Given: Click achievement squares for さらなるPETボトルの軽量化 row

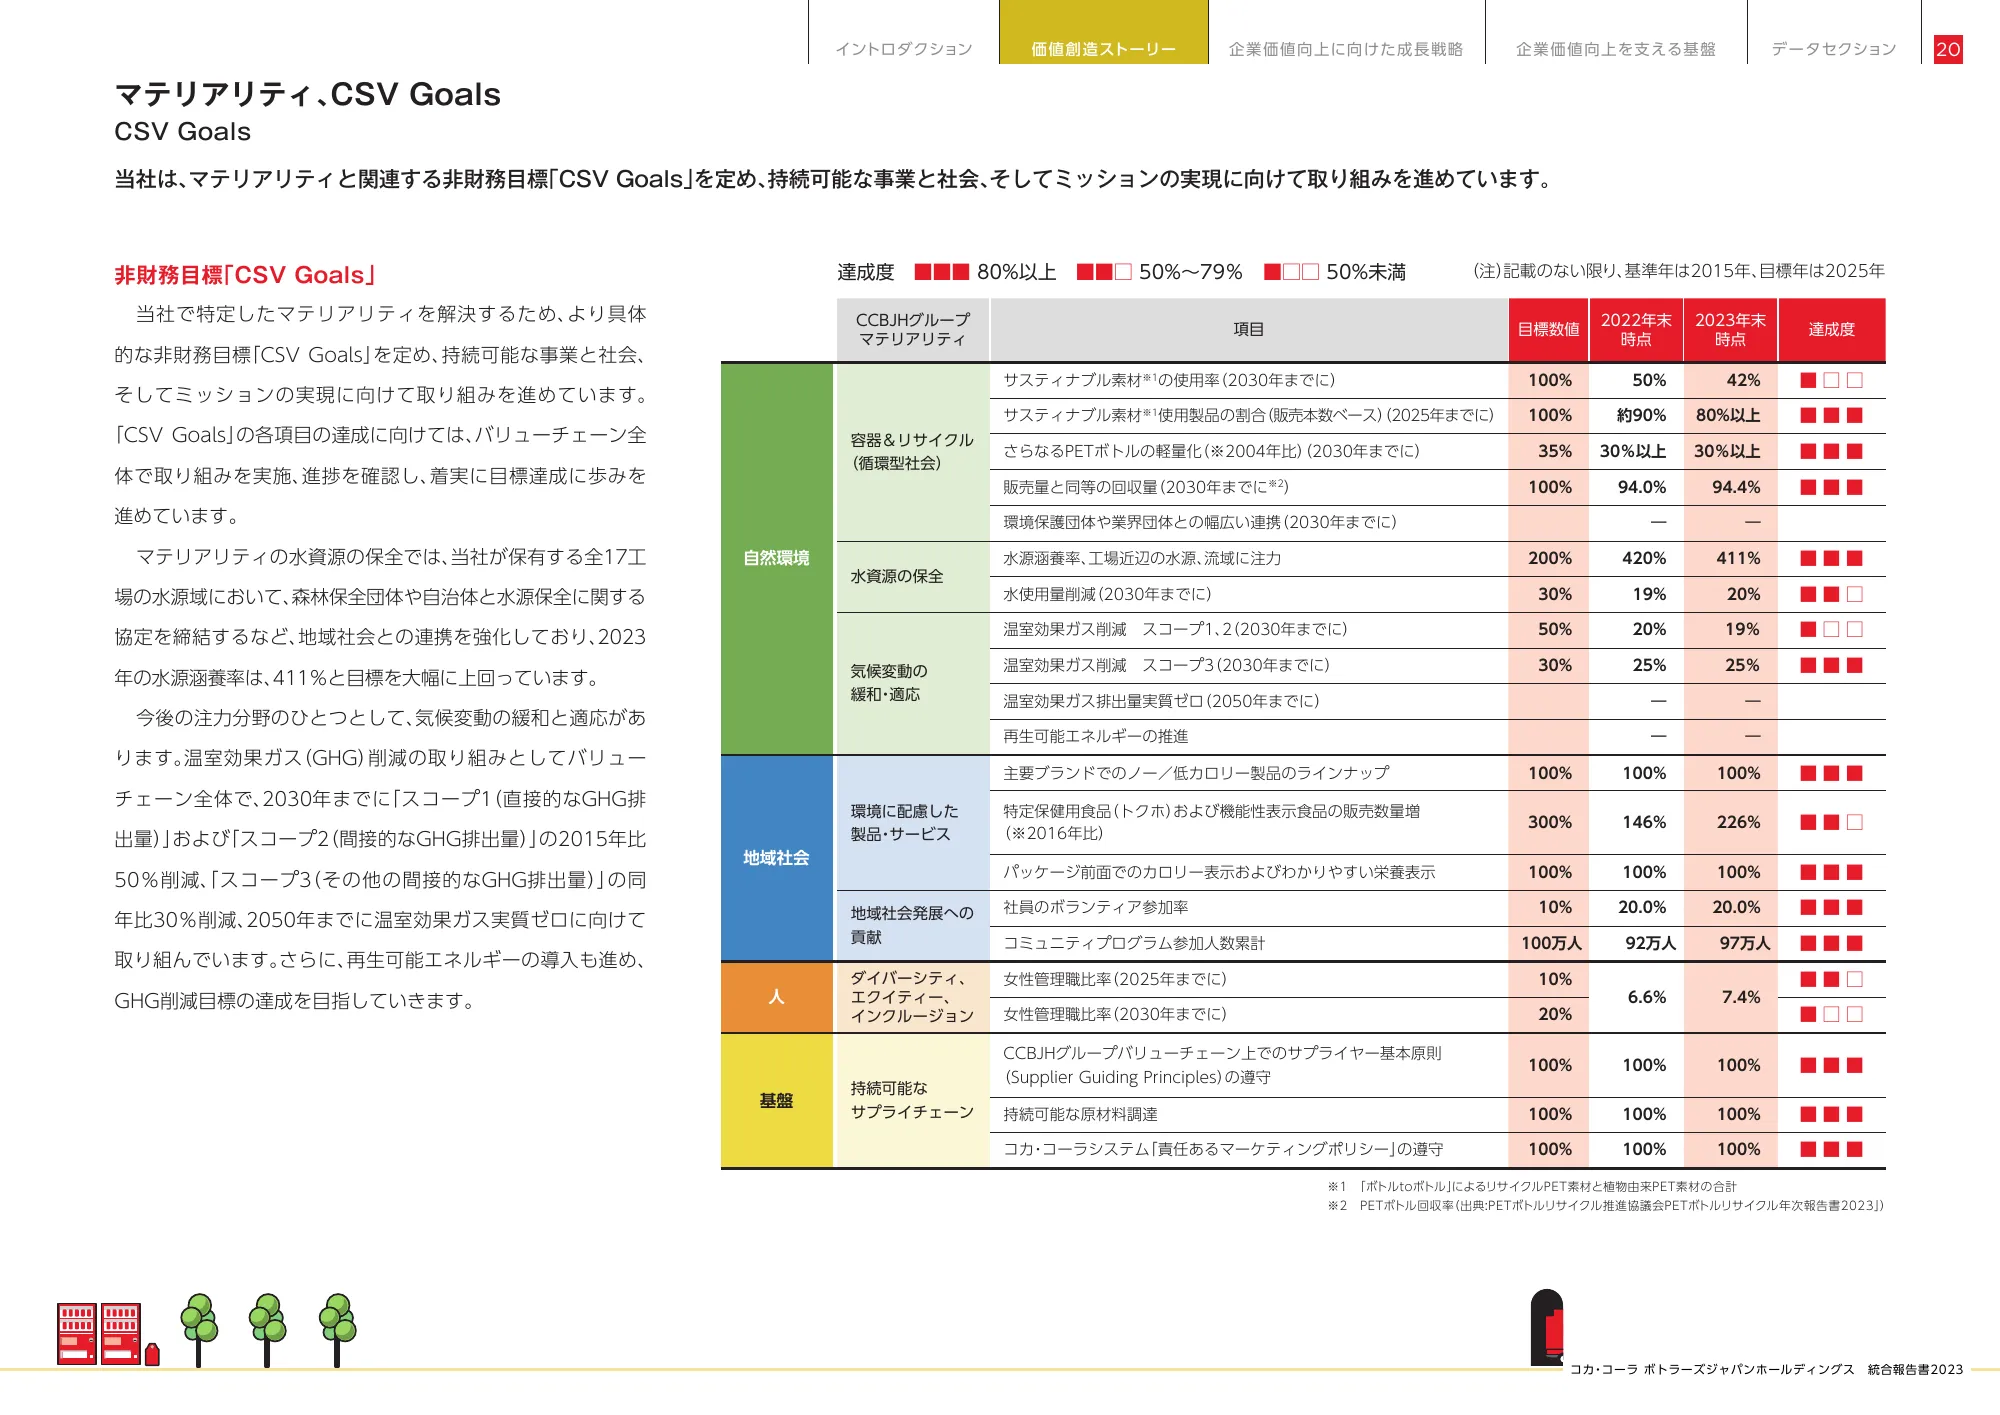Looking at the screenshot, I should pos(1832,451).
